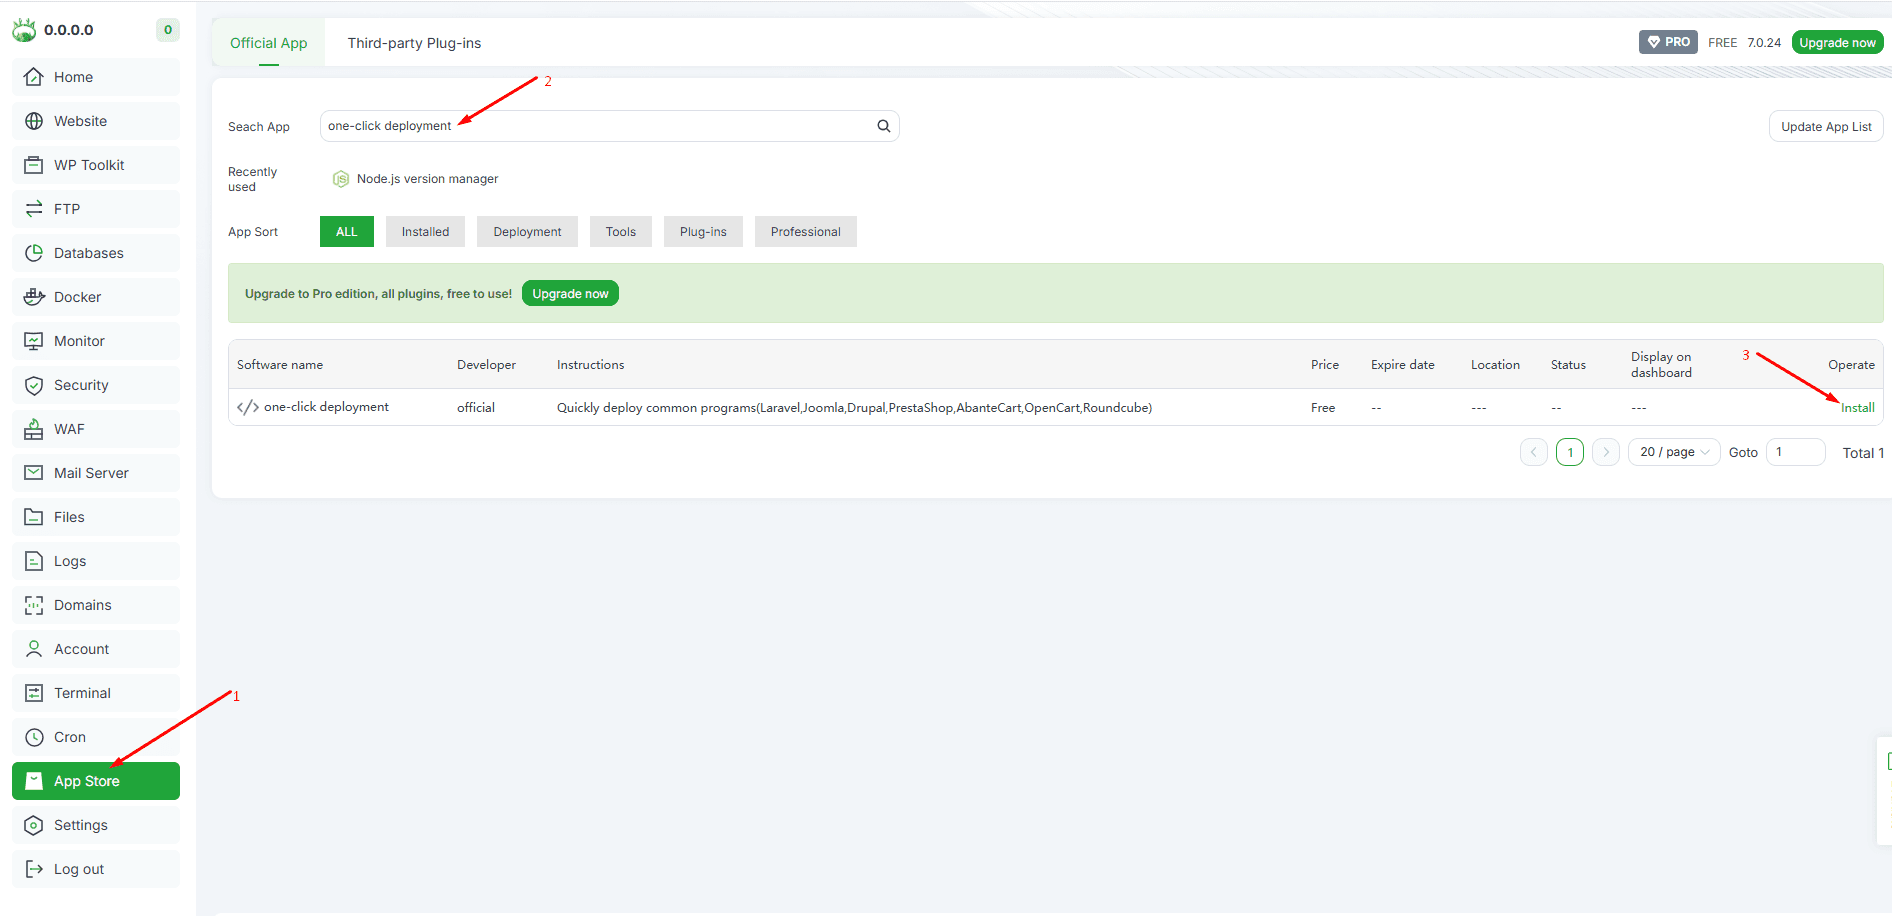Image resolution: width=1892 pixels, height=916 pixels.
Task: Click the Account person icon
Action: (34, 649)
